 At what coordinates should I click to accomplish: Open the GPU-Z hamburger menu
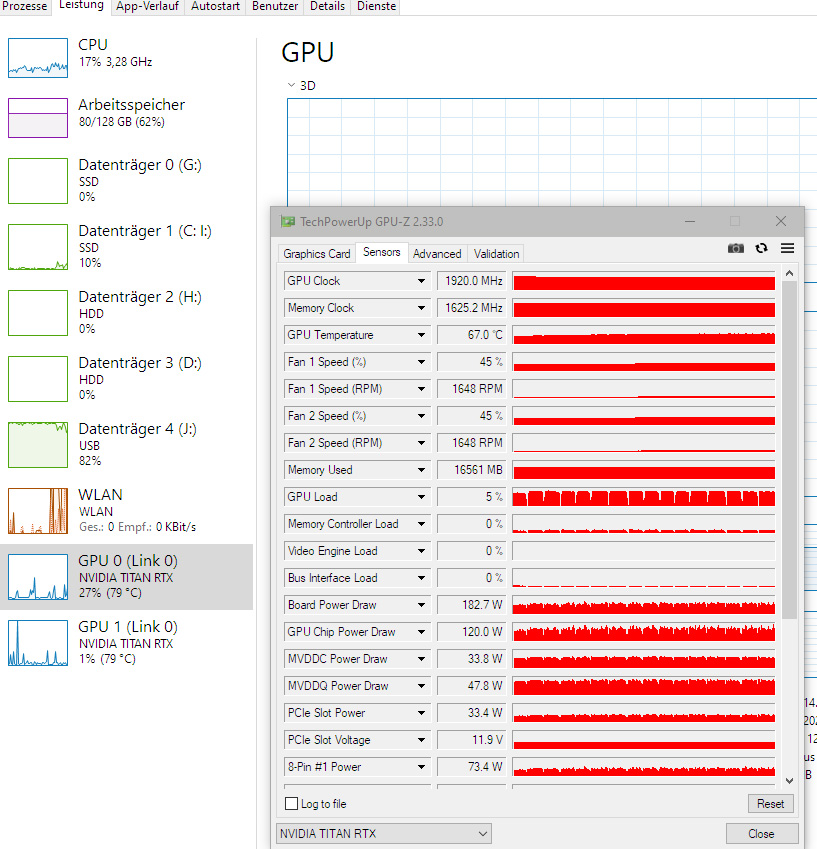pyautogui.click(x=787, y=248)
